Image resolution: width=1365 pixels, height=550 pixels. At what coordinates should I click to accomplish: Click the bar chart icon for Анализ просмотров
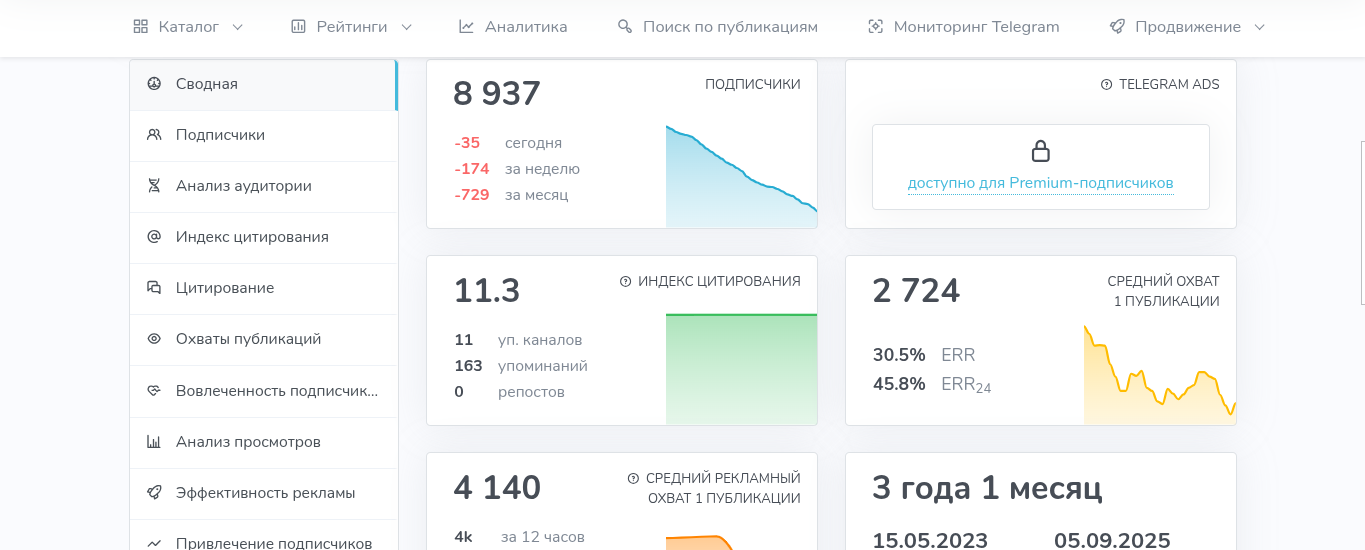click(154, 442)
